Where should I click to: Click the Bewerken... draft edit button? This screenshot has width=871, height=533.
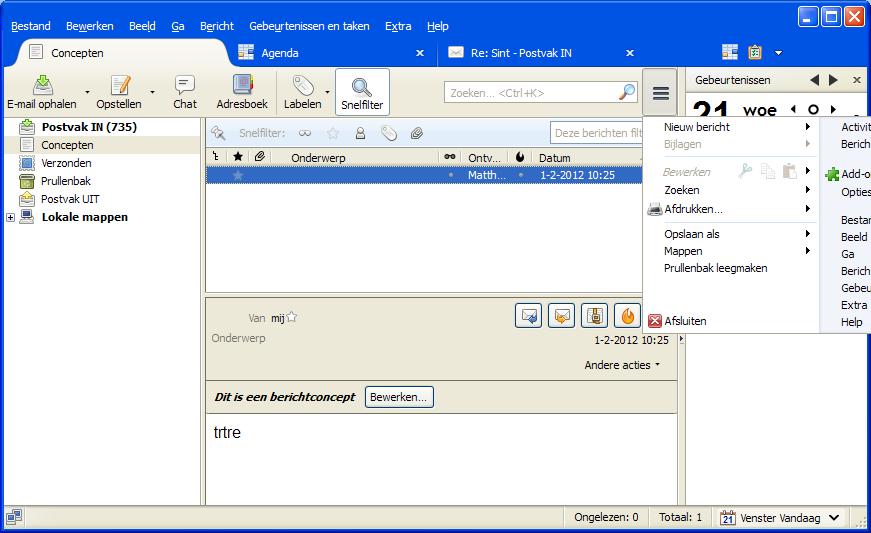tap(399, 397)
